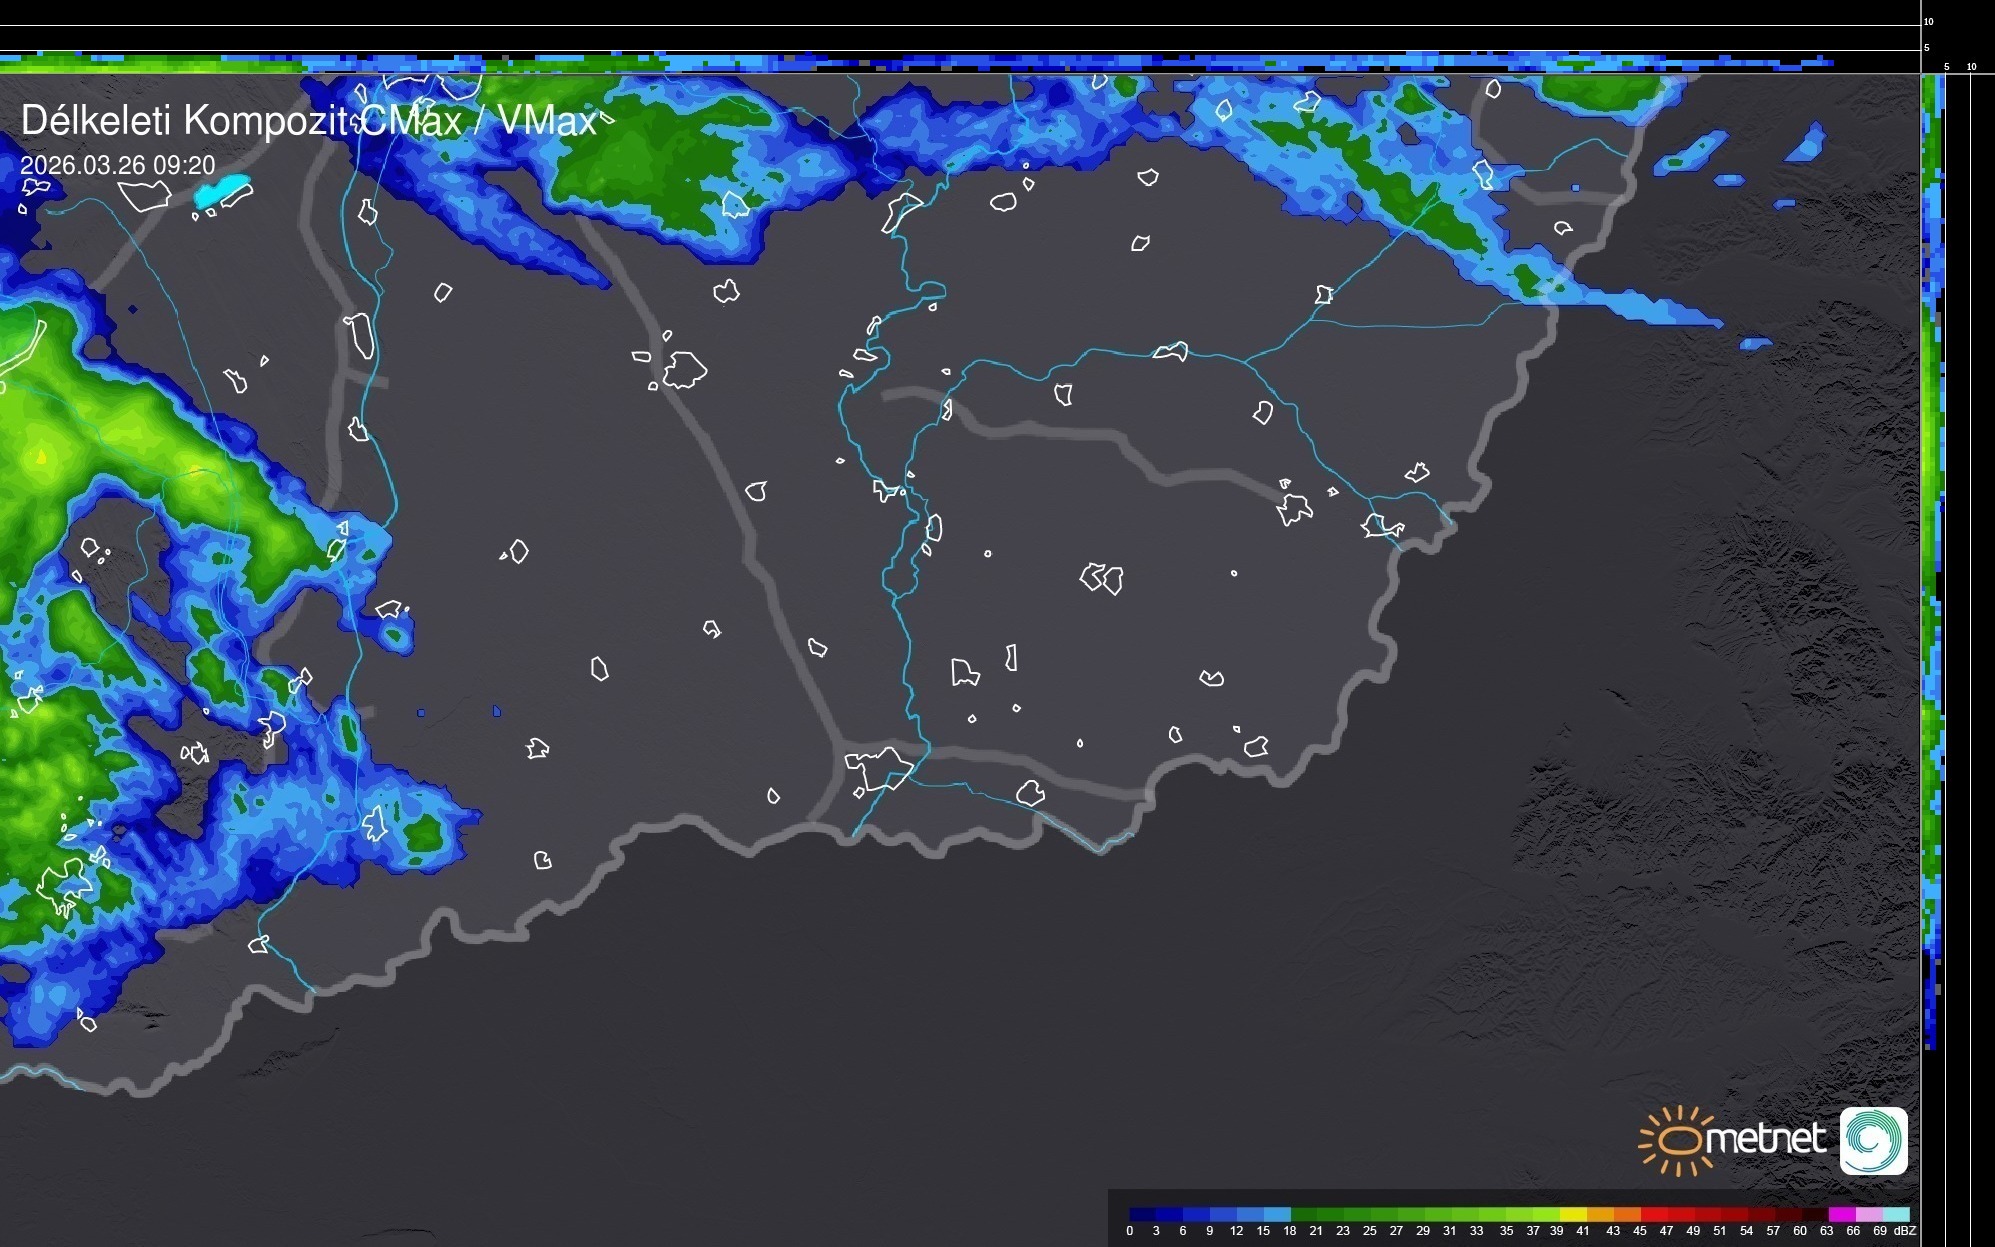The height and width of the screenshot is (1247, 1995).
Task: Select the yellow swatch between 39 and 41
Action: (x=1573, y=1214)
